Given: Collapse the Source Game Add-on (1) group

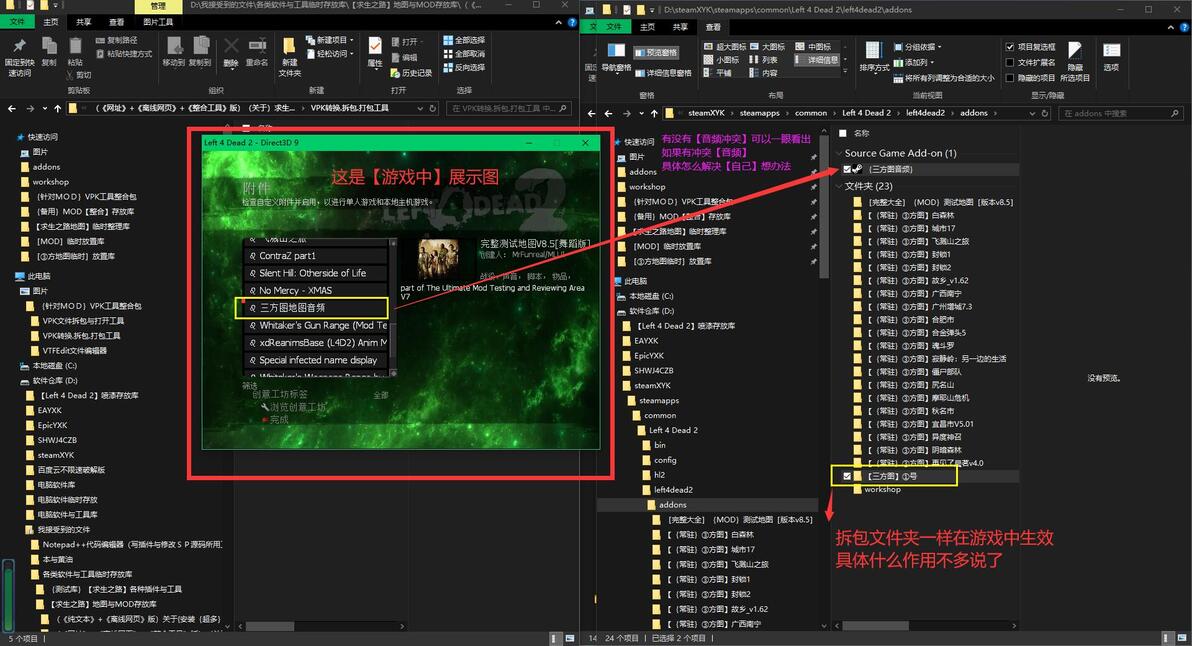Looking at the screenshot, I should (839, 154).
